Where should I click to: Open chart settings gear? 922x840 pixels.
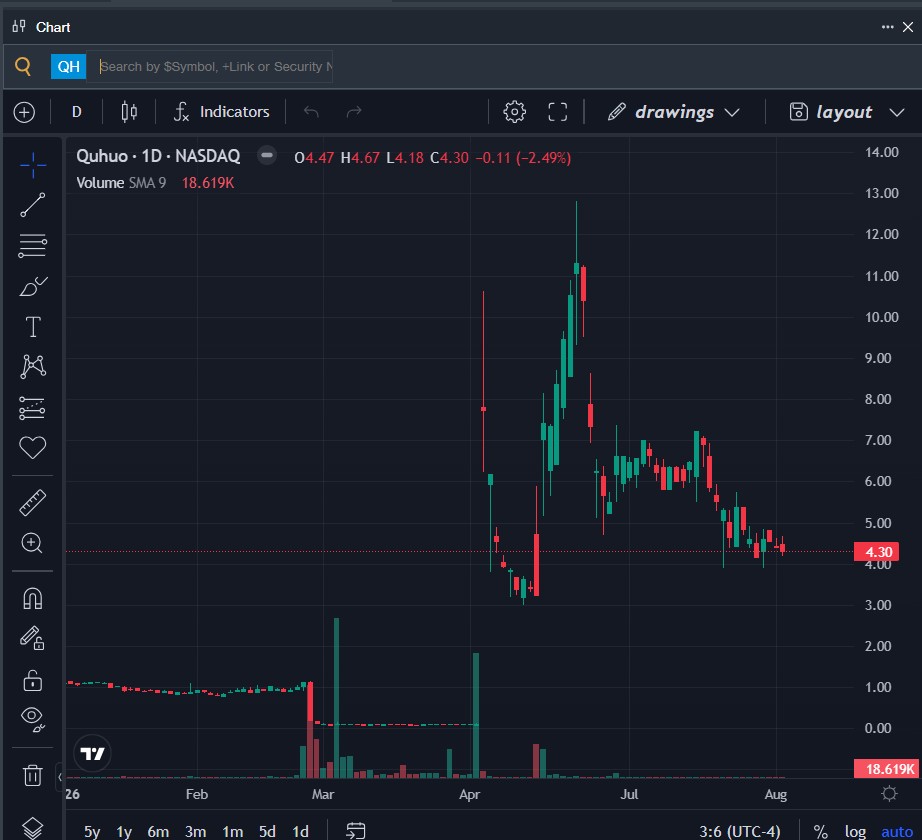515,112
